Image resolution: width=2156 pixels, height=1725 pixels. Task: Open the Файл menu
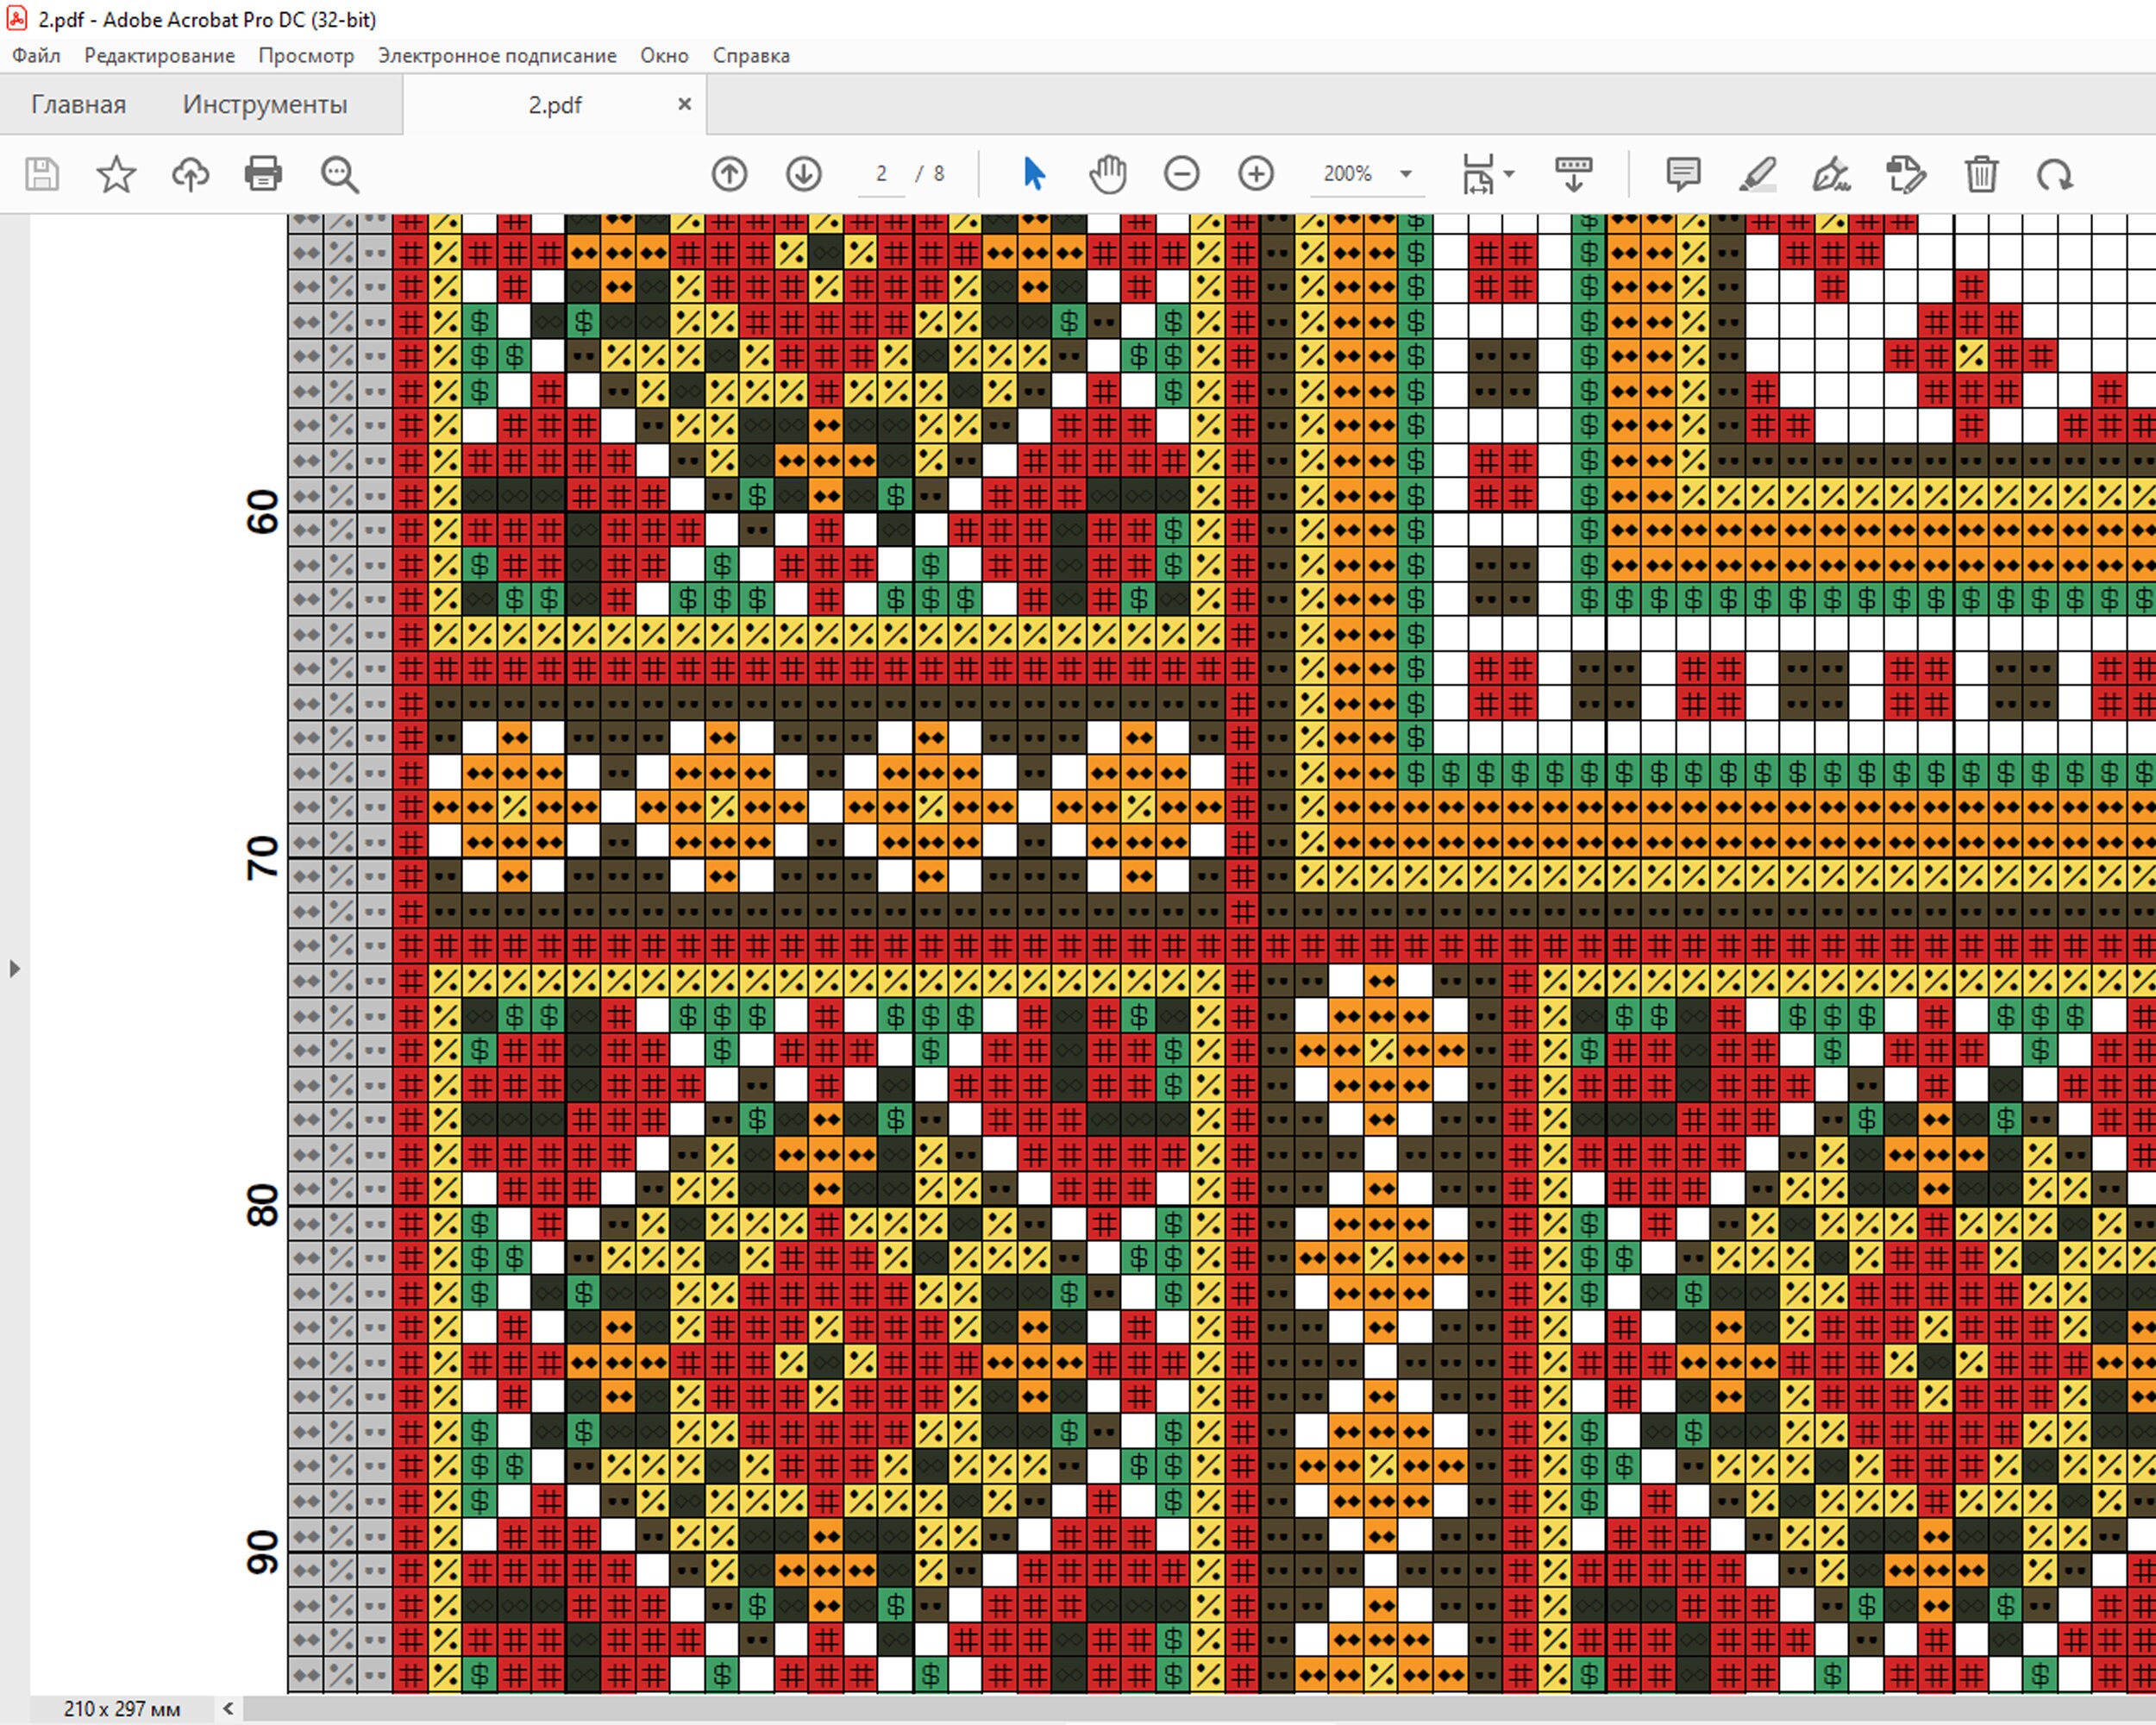35,56
